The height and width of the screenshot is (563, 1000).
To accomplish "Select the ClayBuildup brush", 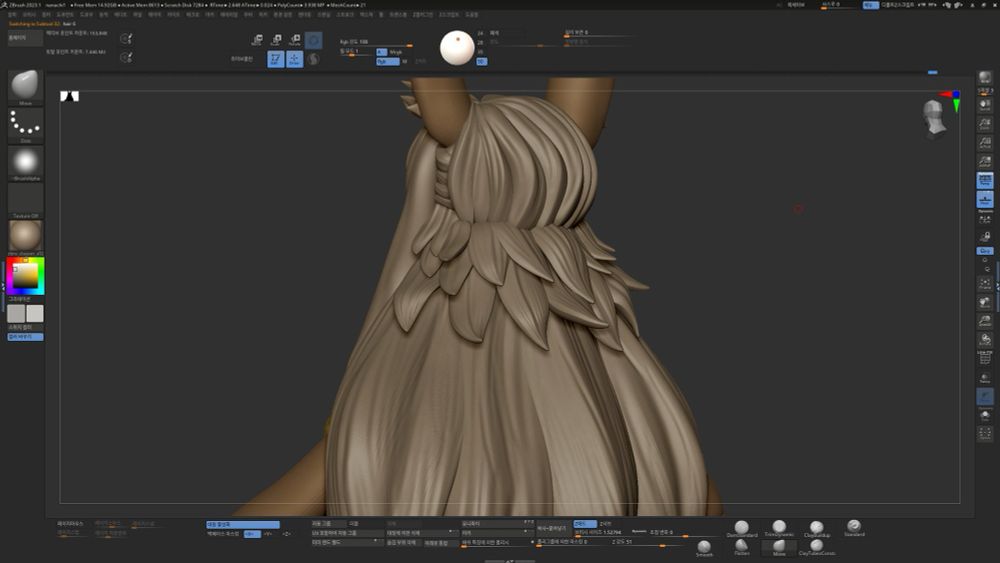I will pyautogui.click(x=816, y=527).
